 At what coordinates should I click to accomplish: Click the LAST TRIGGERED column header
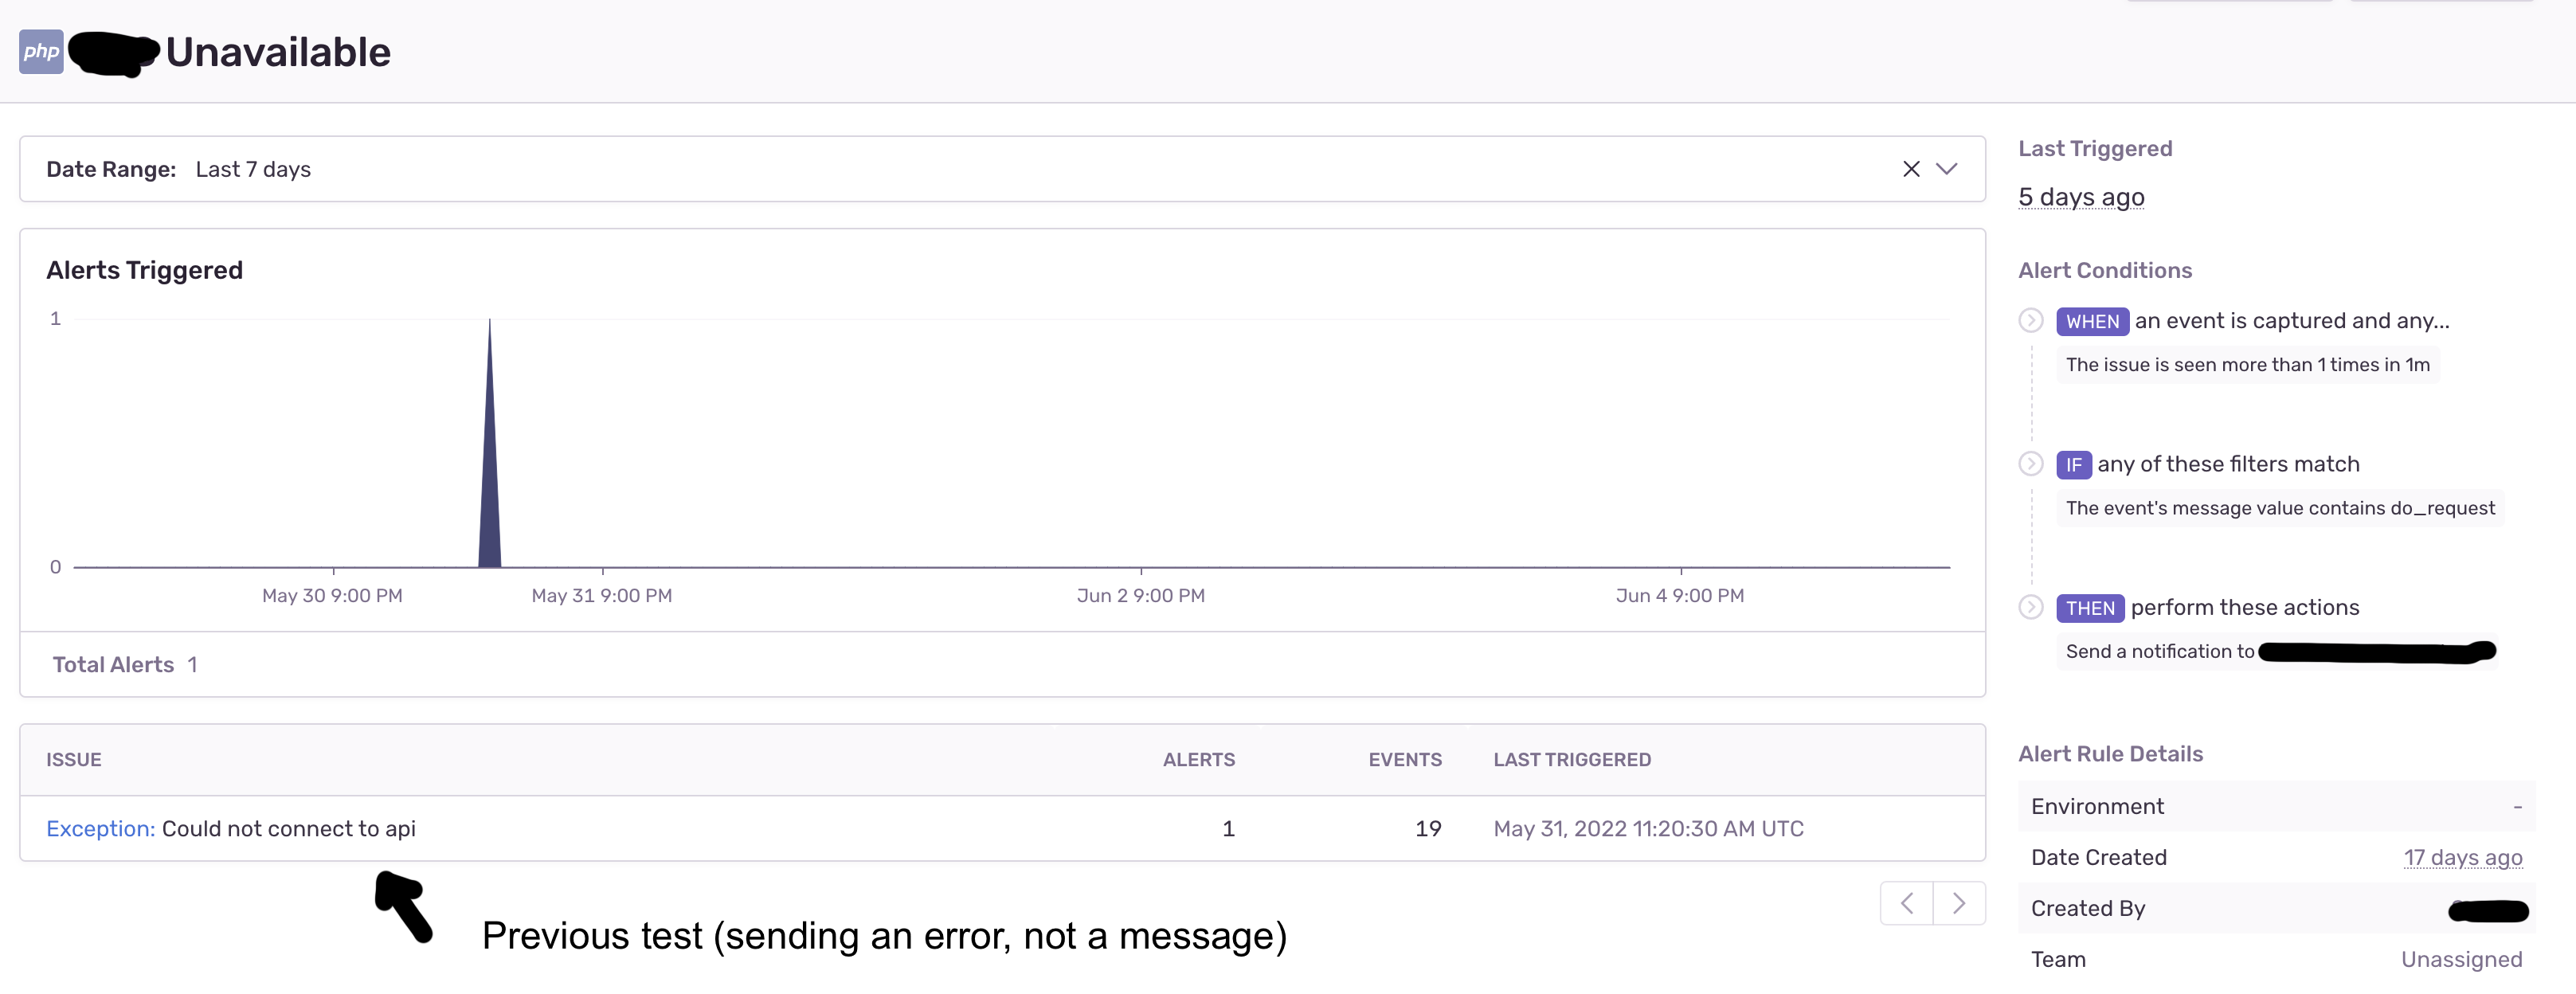click(1572, 759)
